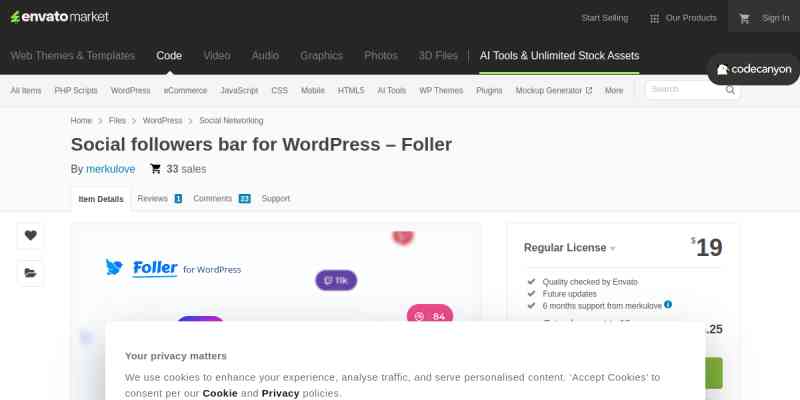Click the Sign In link
This screenshot has width=800, height=400.
775,18
